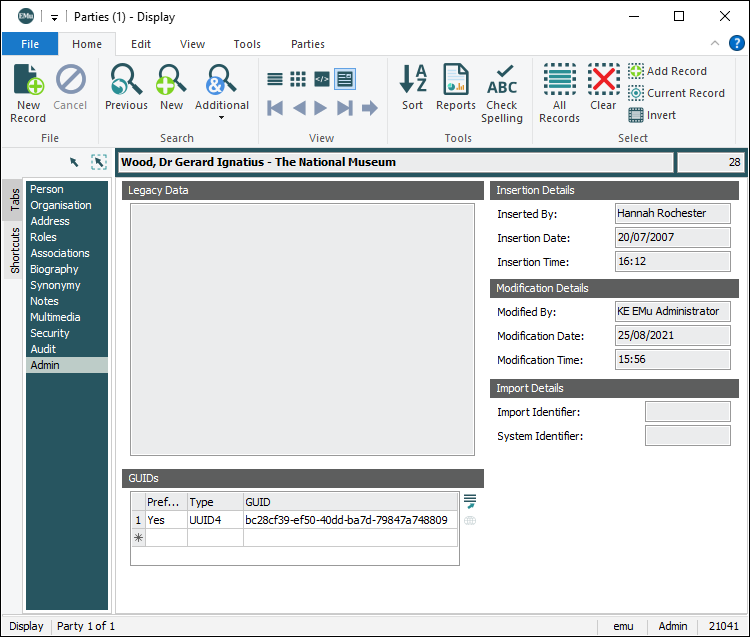Click Add Record in Select group
The height and width of the screenshot is (637, 750).
pyautogui.click(x=667, y=71)
